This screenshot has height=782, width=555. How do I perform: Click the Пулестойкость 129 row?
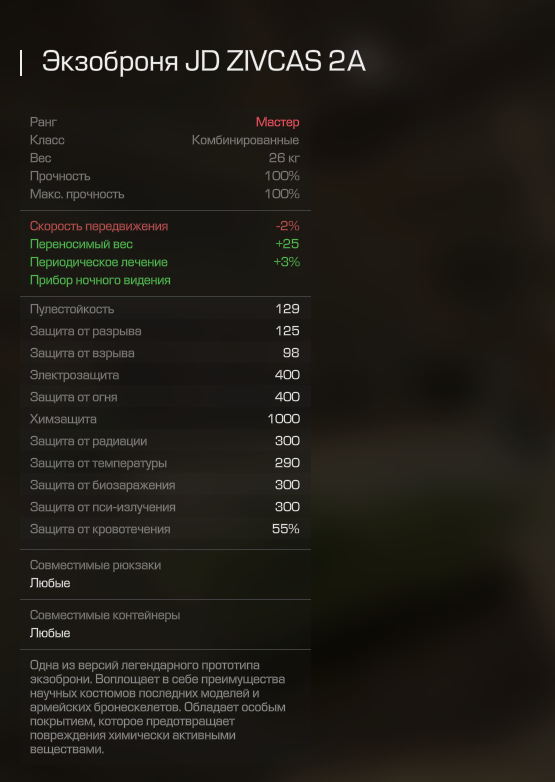165,309
